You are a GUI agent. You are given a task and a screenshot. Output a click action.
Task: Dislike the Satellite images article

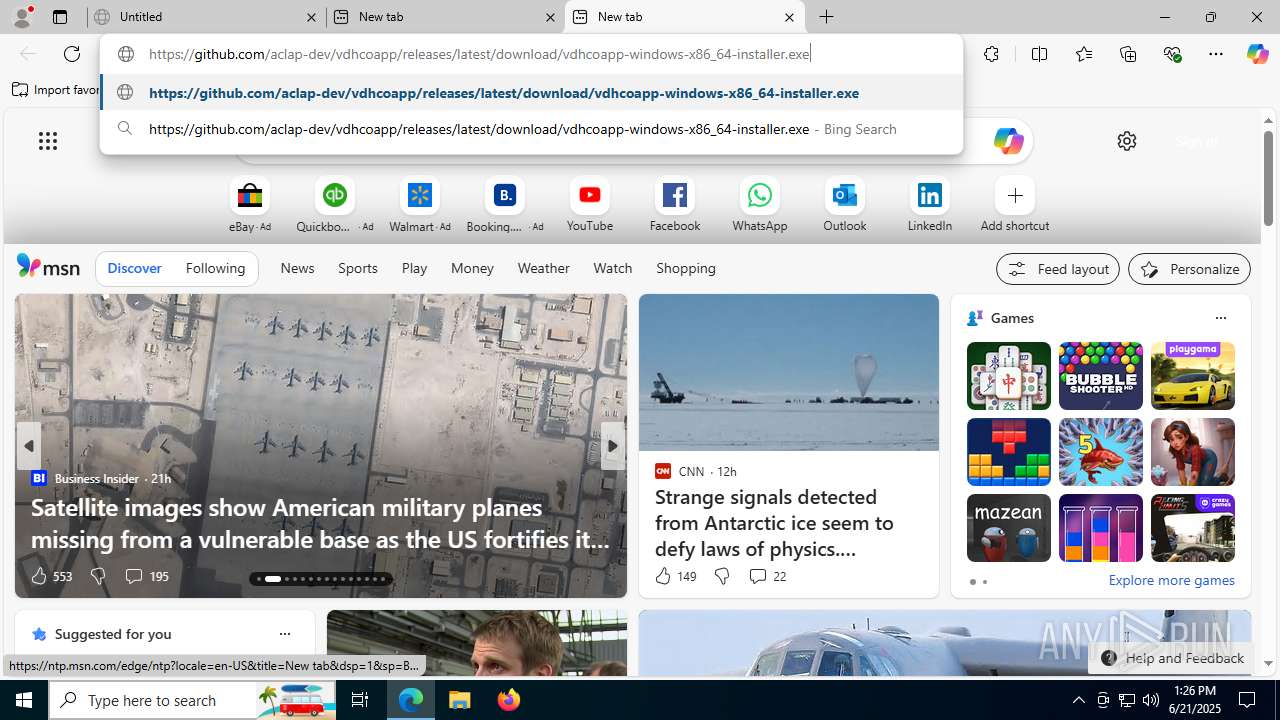pos(98,576)
